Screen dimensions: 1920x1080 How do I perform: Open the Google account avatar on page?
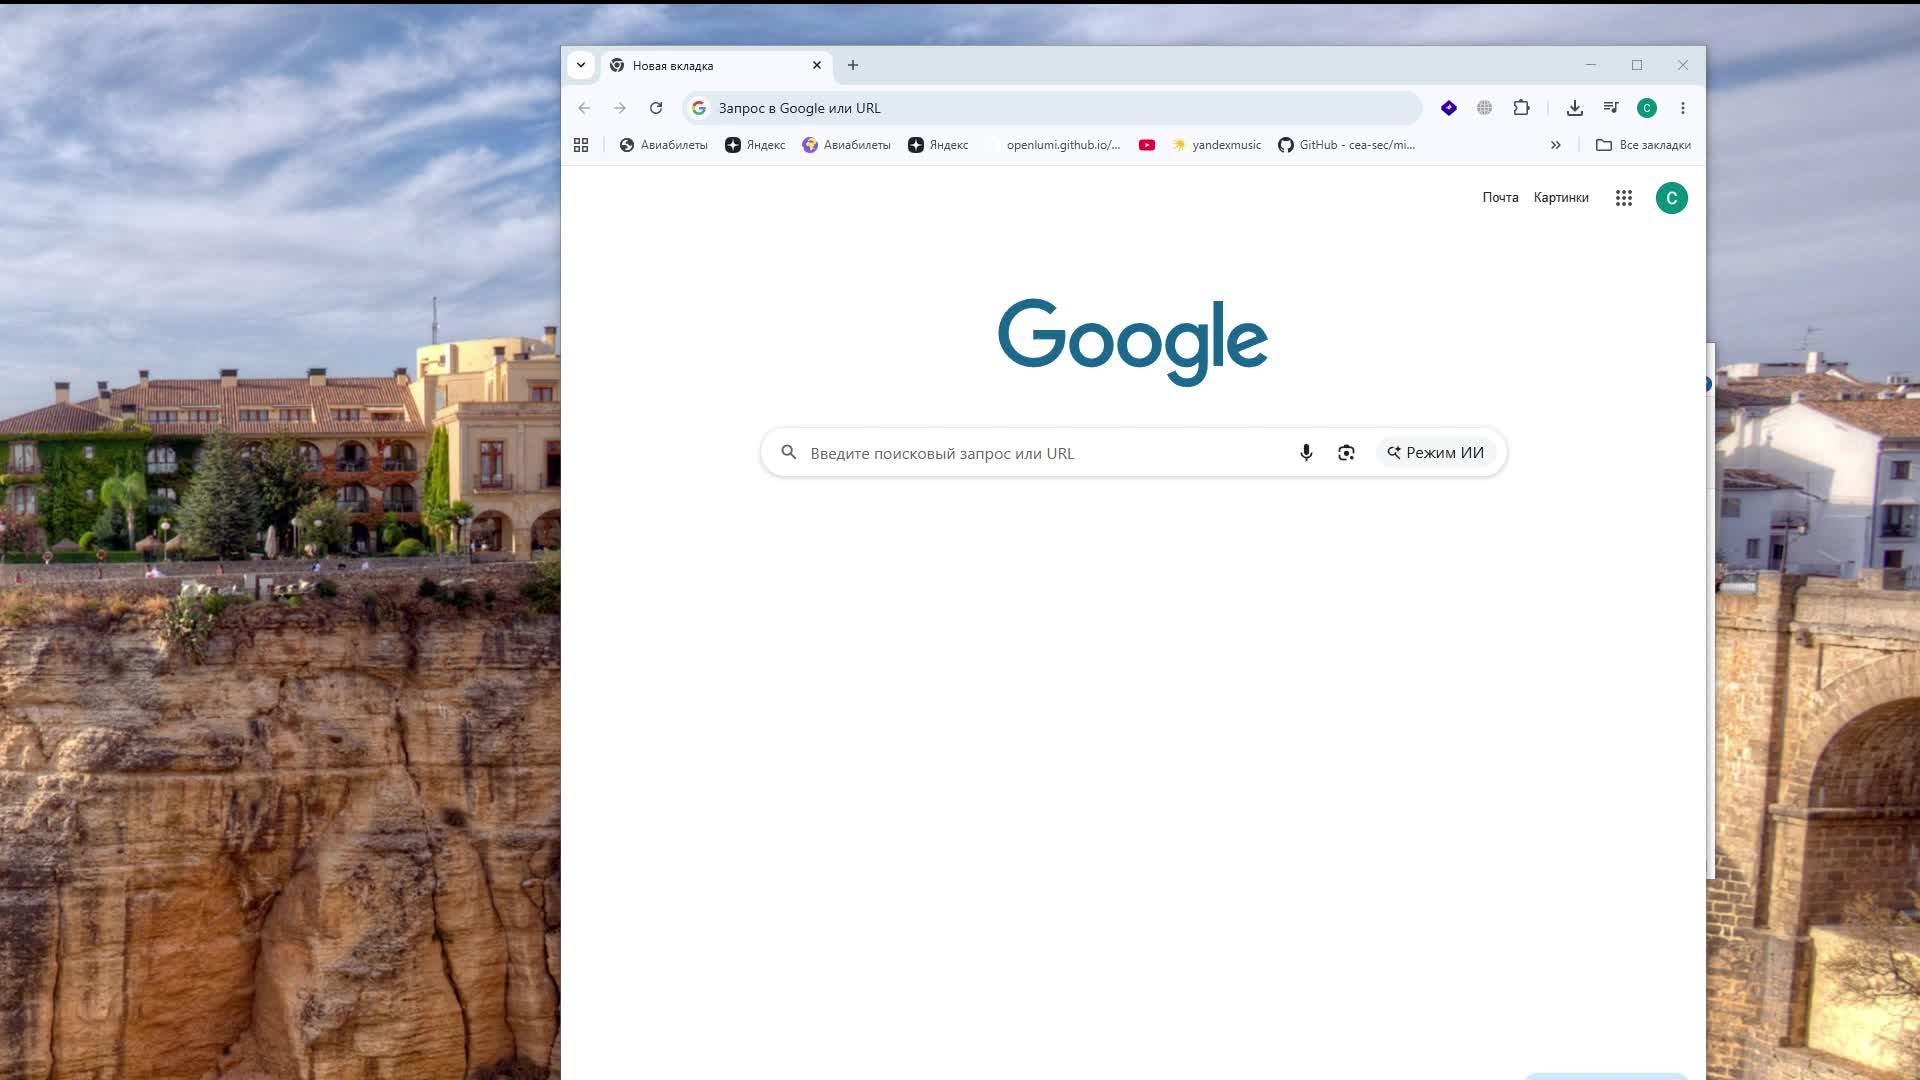[1672, 198]
